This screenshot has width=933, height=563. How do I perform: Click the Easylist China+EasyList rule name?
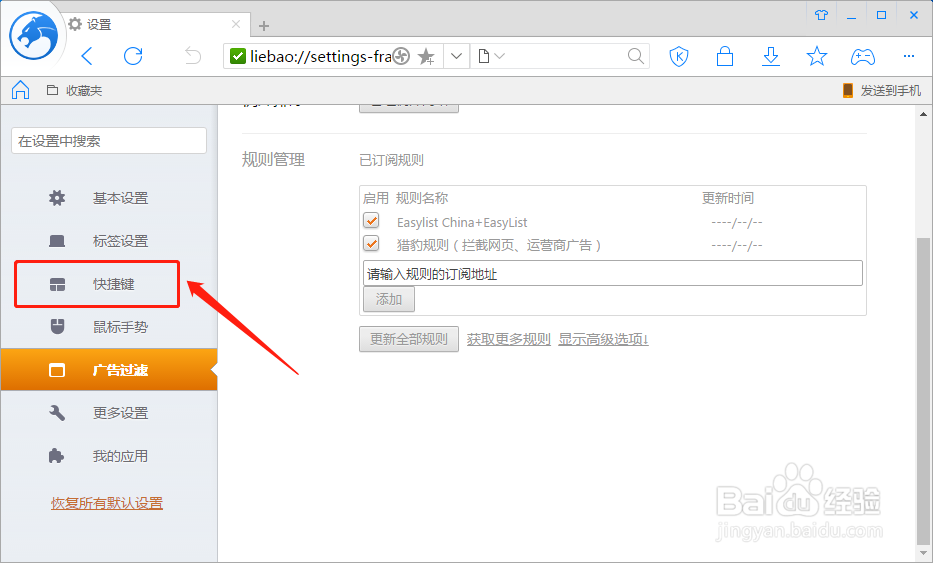point(462,223)
